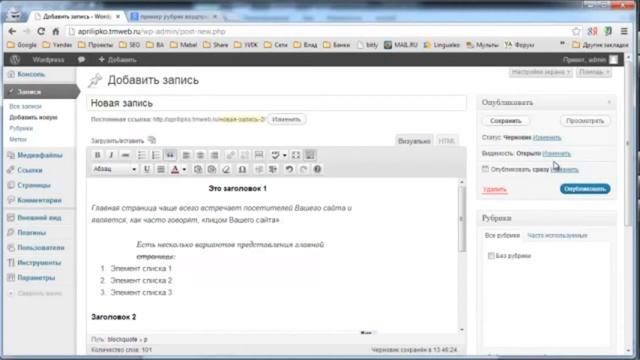Insert or edit link
This screenshot has width=640, height=360.
point(230,155)
